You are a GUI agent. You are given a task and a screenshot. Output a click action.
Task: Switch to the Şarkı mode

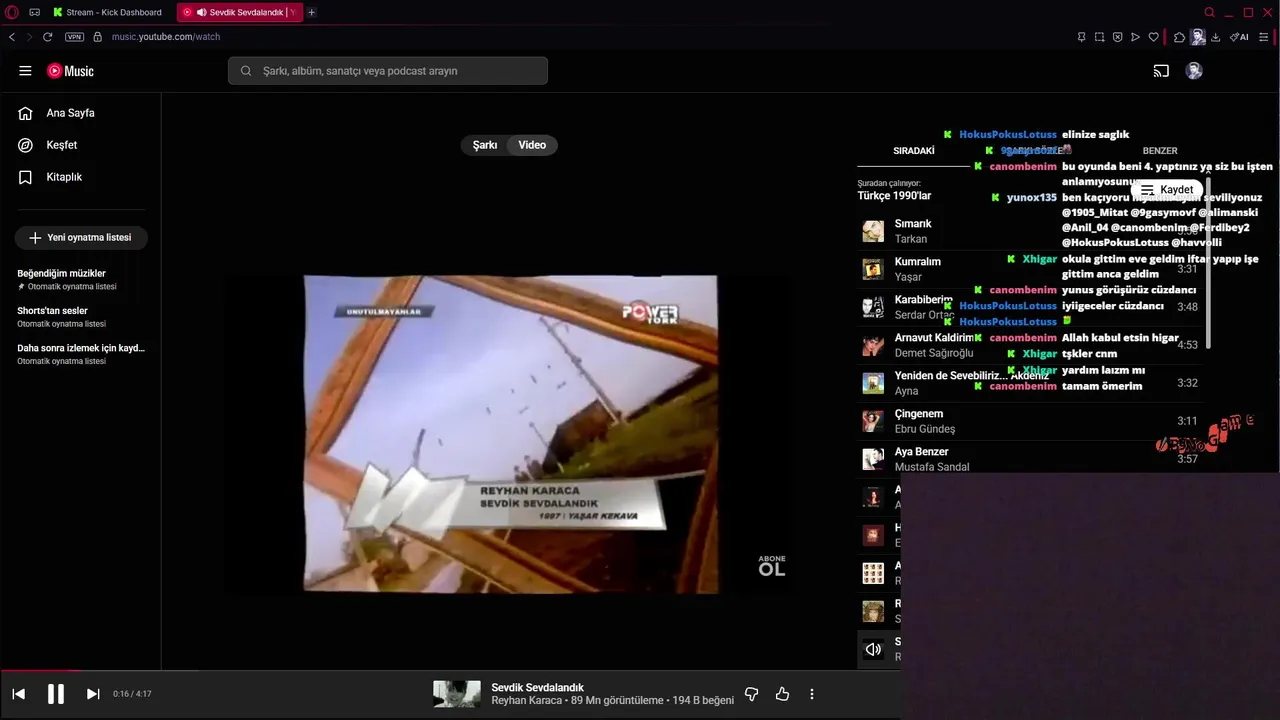coord(485,145)
